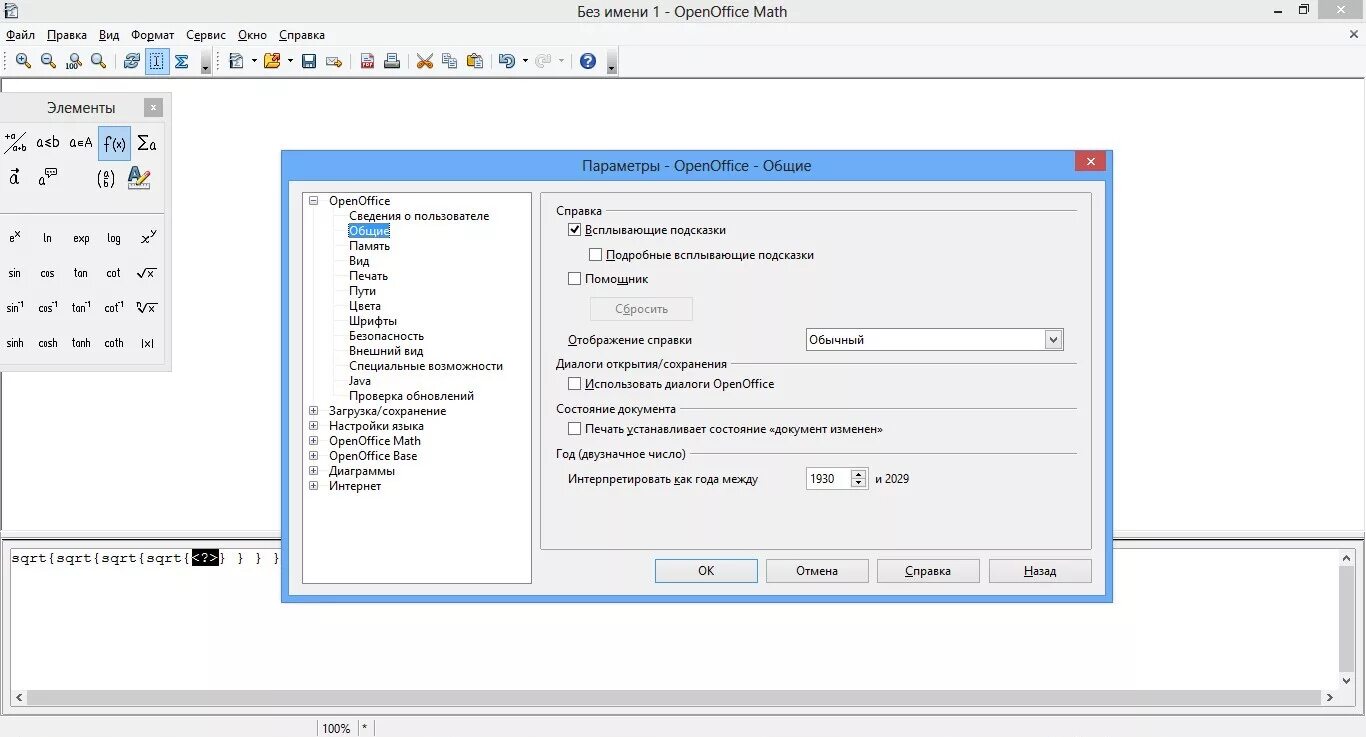Check Печать устанавливает состояние «документ изменен»
Screen dimensions: 1366x737
575,429
